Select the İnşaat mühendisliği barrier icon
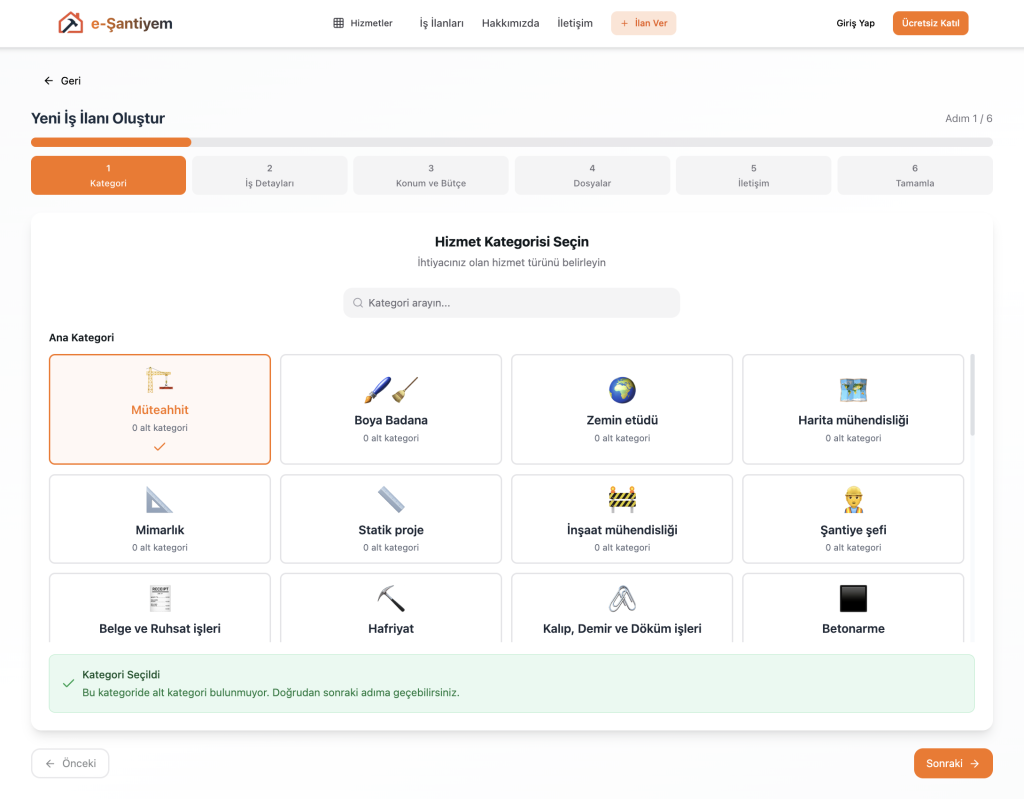 click(622, 499)
